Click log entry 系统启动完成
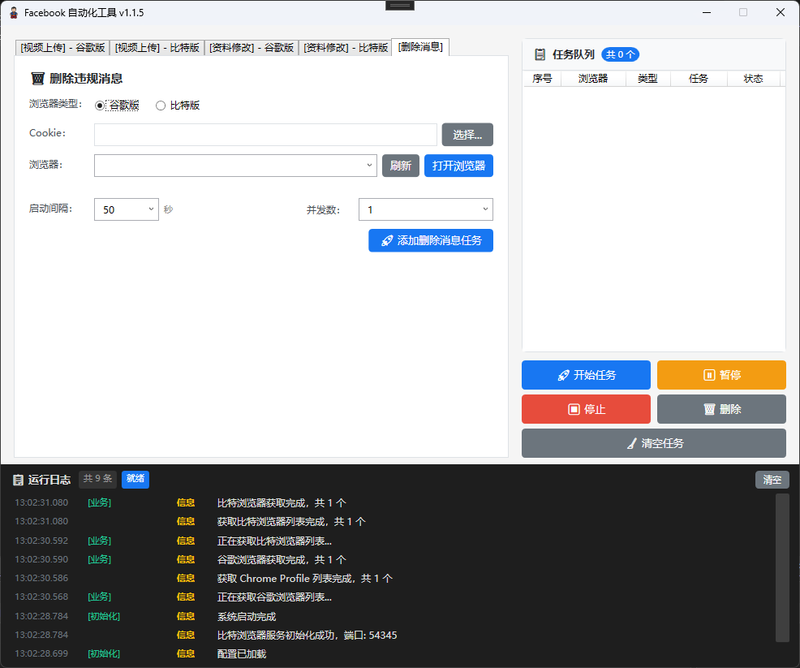This screenshot has height=668, width=800. tap(246, 616)
